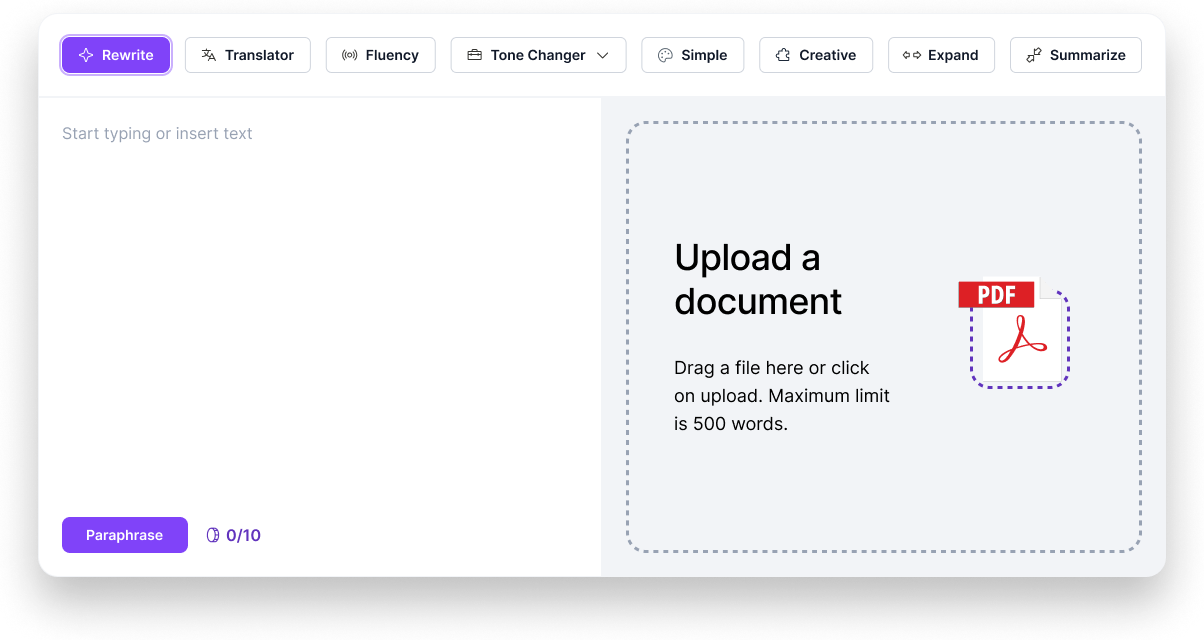Open the PDF upload icon in the drop zone

click(1017, 332)
